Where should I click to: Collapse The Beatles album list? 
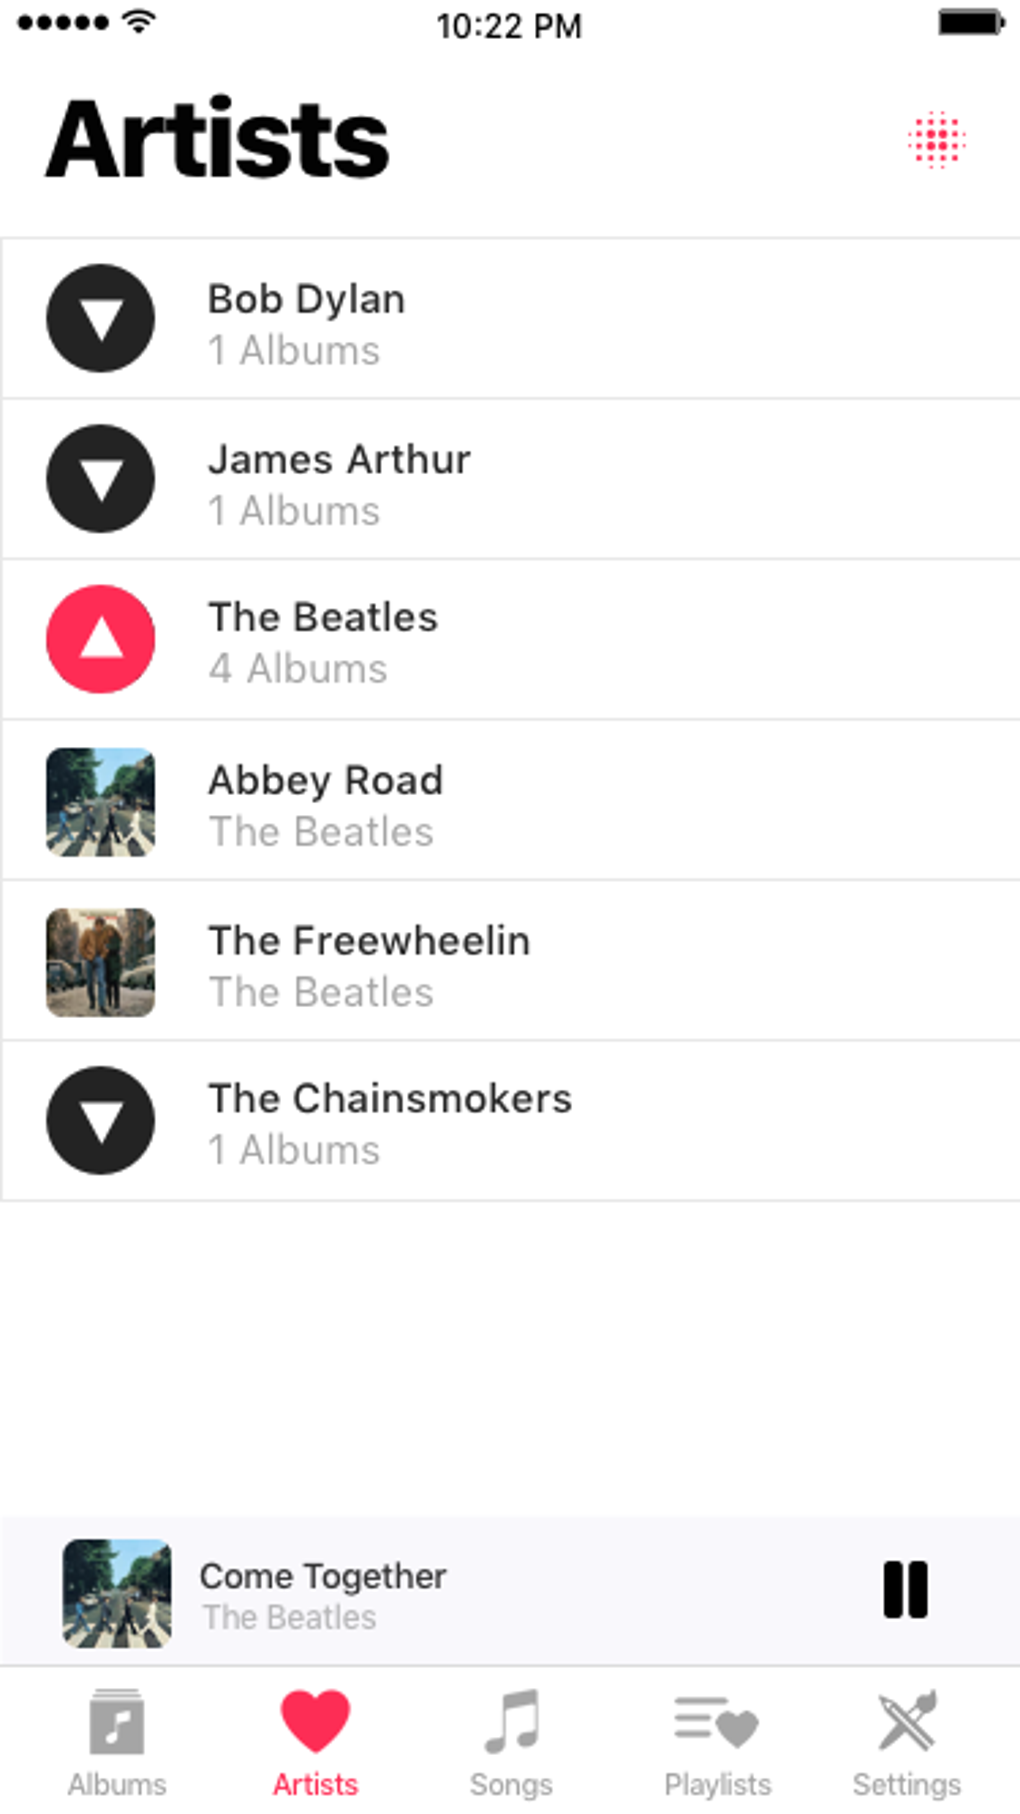(x=101, y=639)
